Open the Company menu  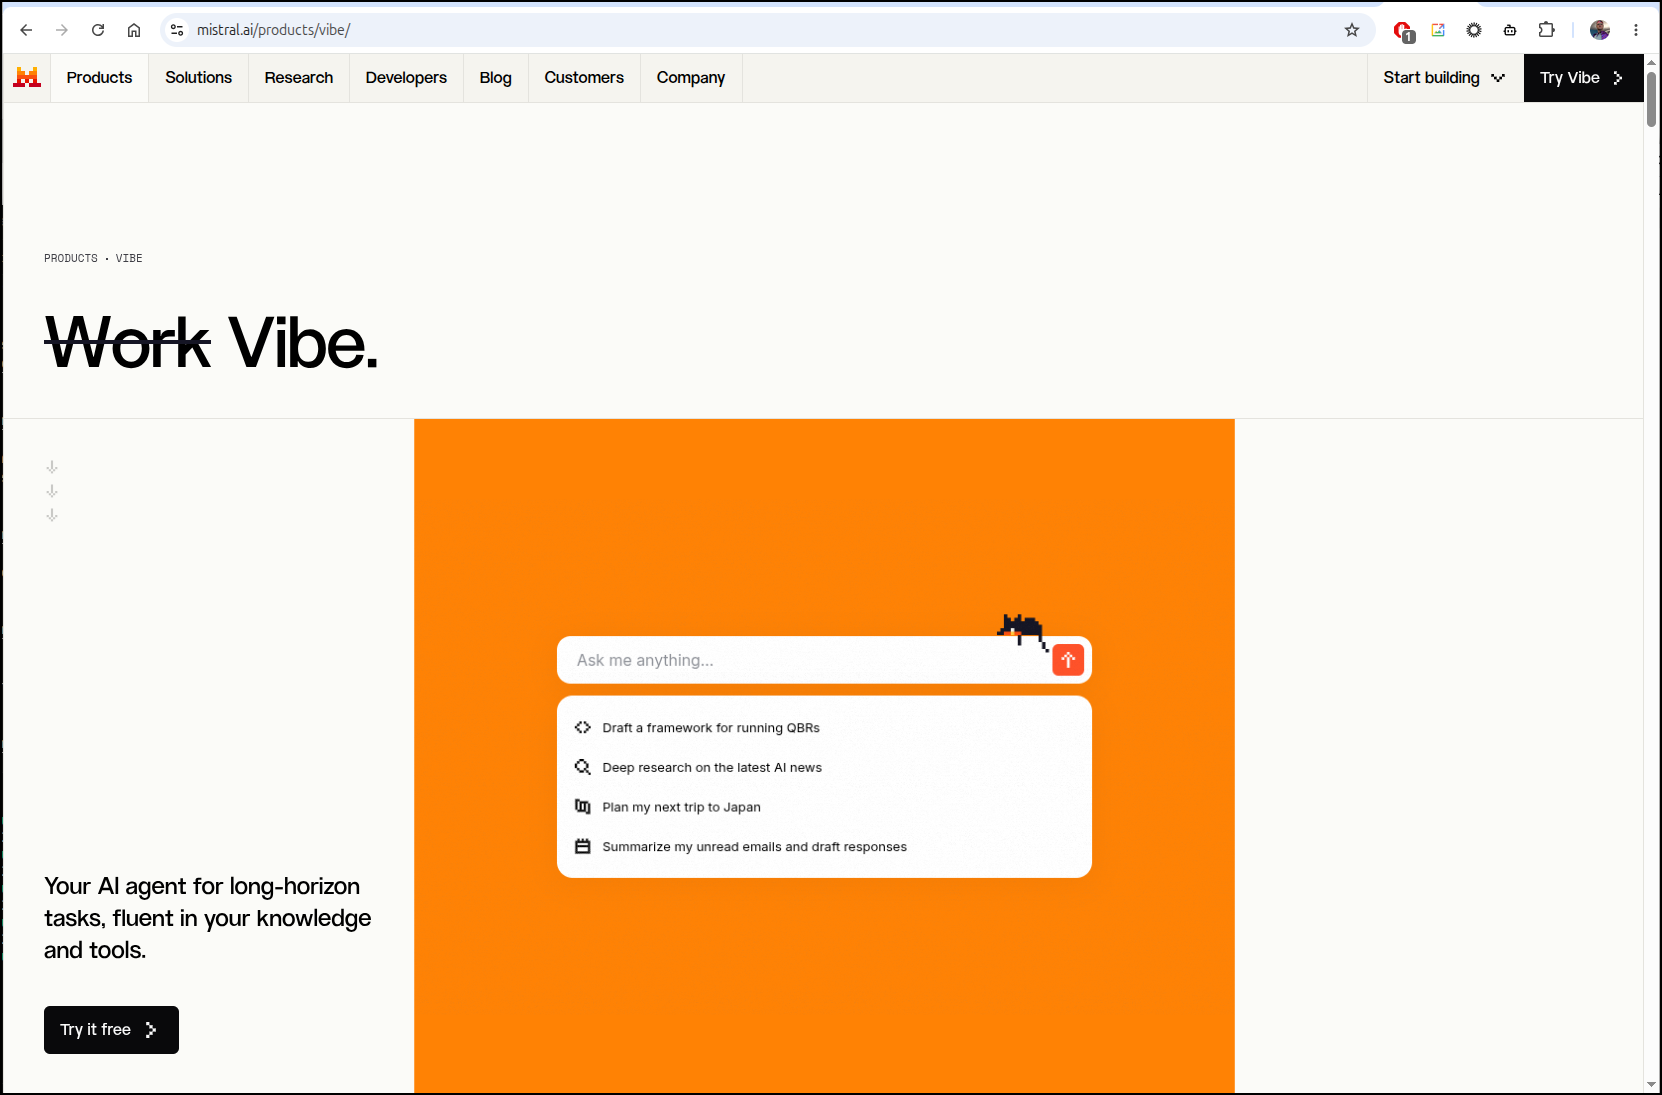coord(691,78)
